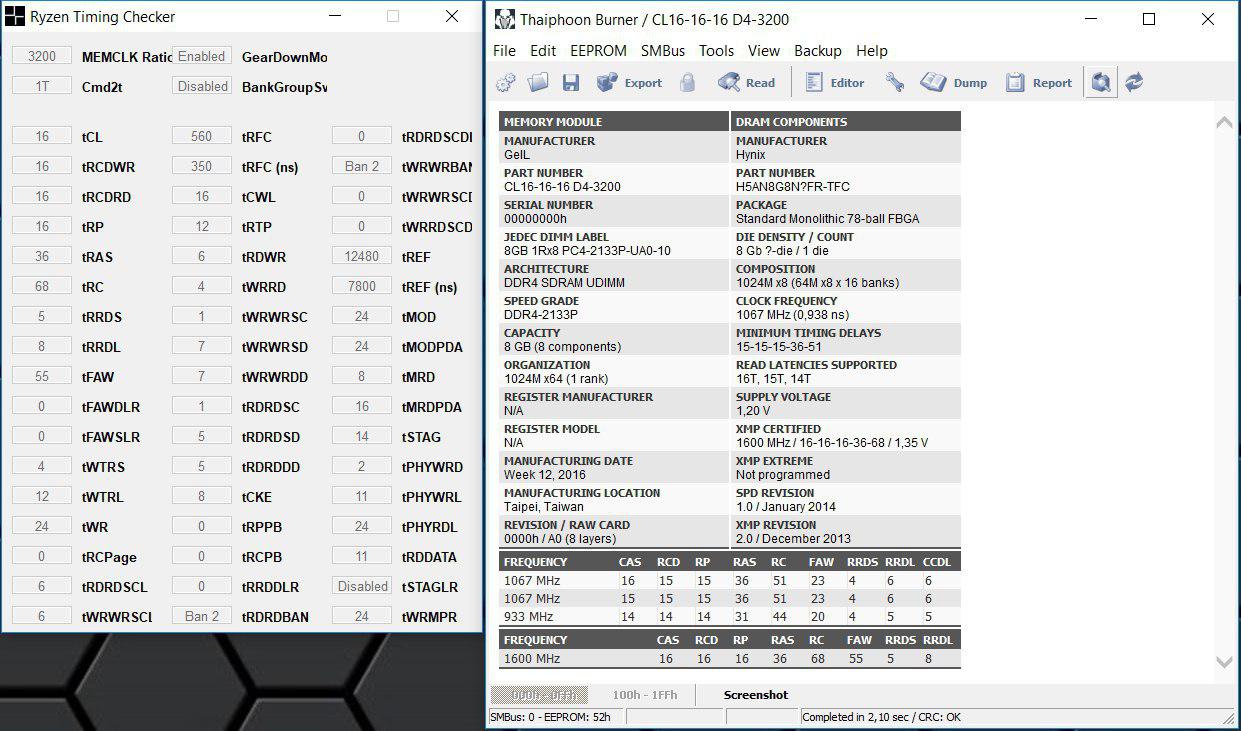This screenshot has height=731, width=1241.
Task: Click the Week 12, 2016 manufacturing date
Action: (x=544, y=475)
